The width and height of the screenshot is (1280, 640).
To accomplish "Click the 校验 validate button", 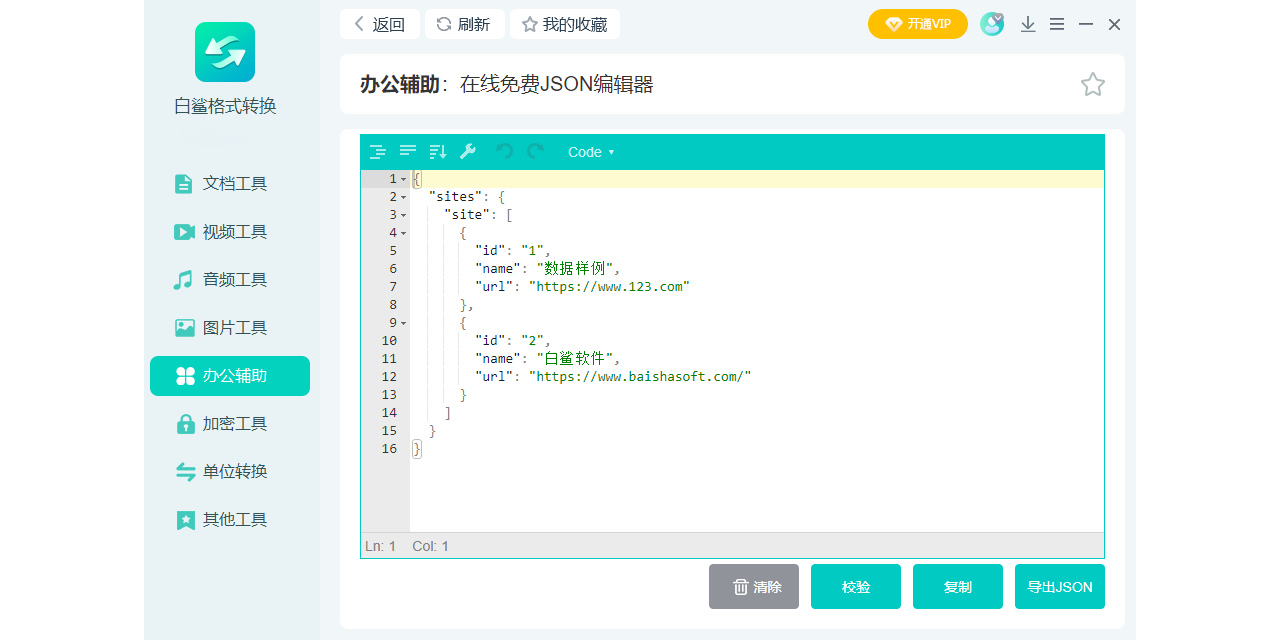I will (x=856, y=587).
